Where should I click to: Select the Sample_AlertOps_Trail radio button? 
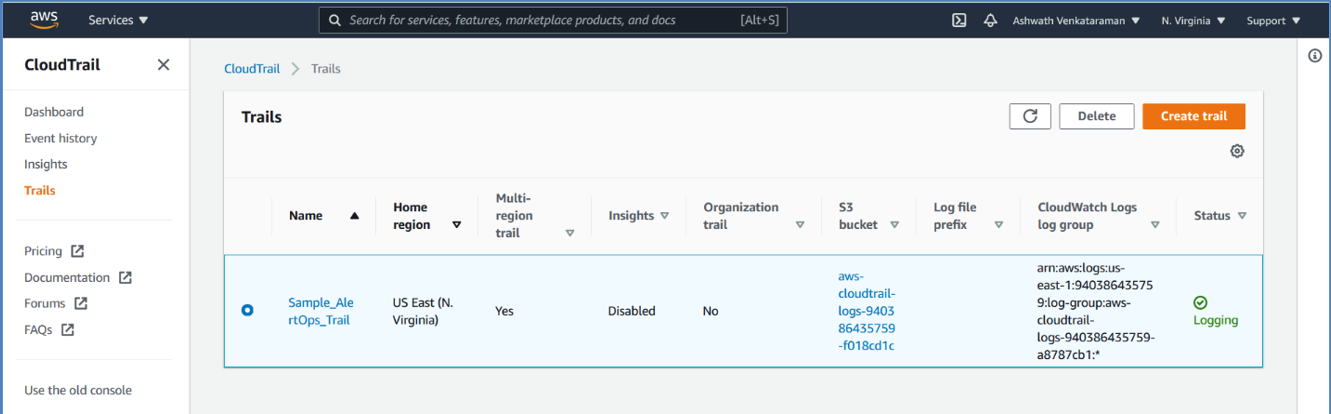click(x=247, y=310)
